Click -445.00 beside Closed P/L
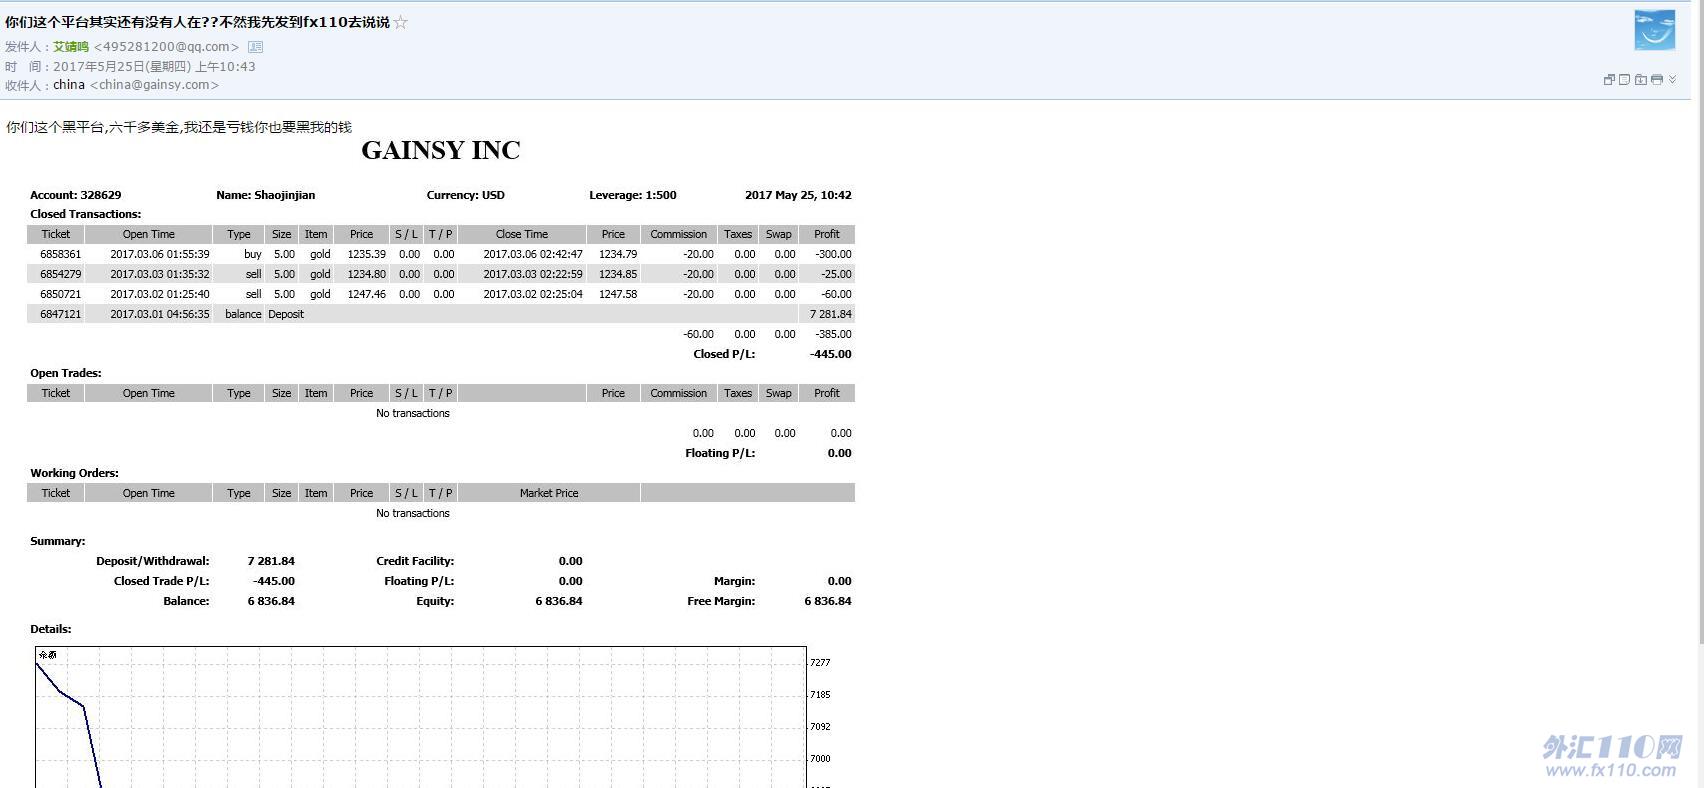 (831, 354)
